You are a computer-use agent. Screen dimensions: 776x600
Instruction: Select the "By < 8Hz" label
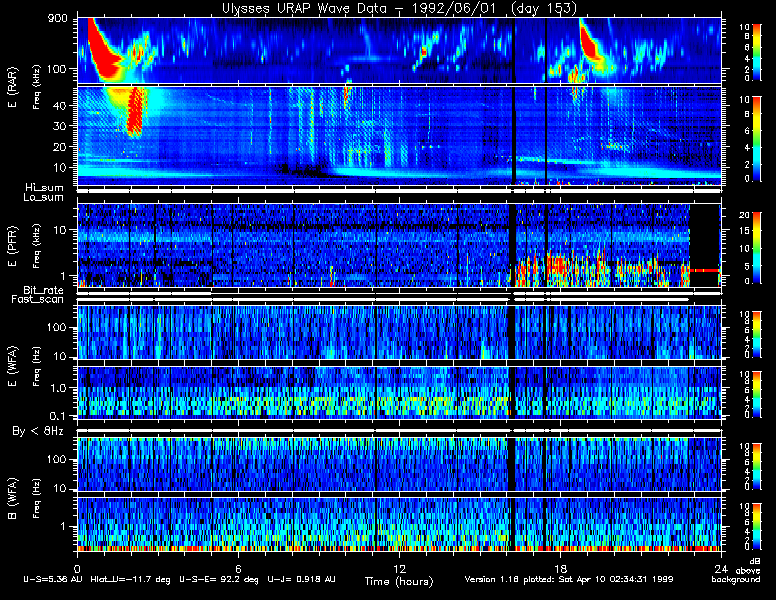click(x=38, y=432)
